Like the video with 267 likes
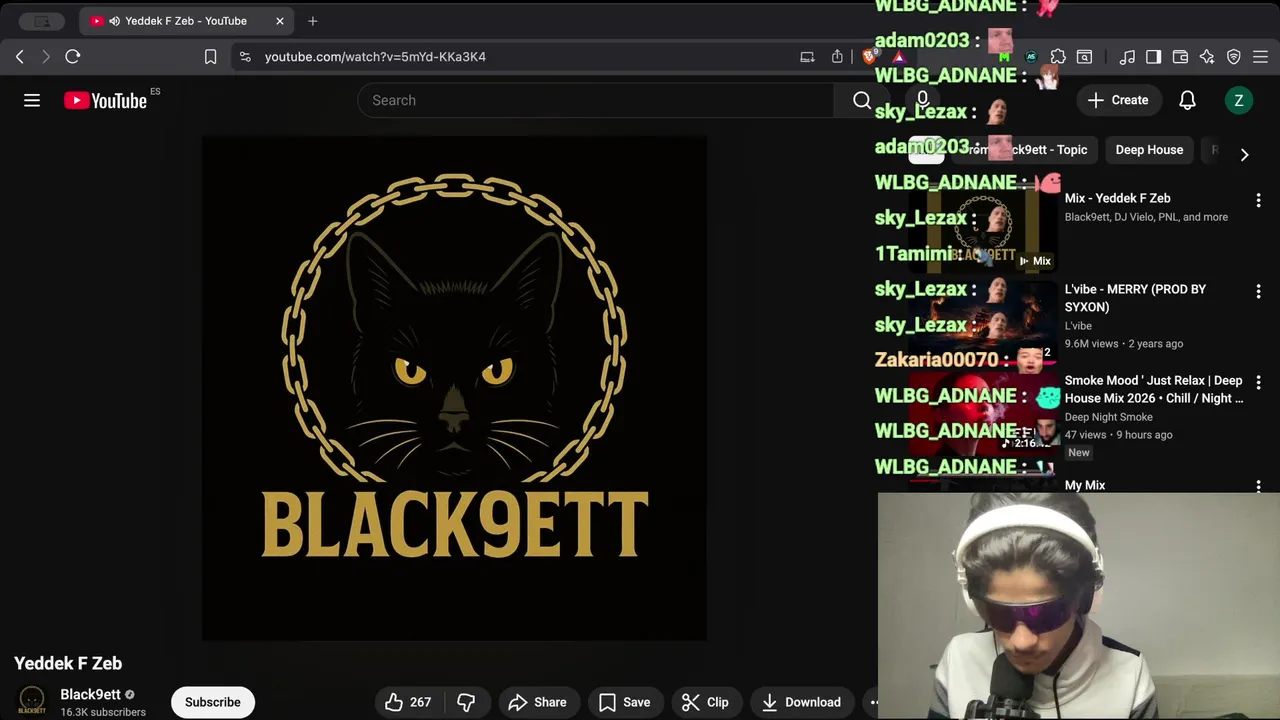Viewport: 1280px width, 720px height. (x=408, y=702)
